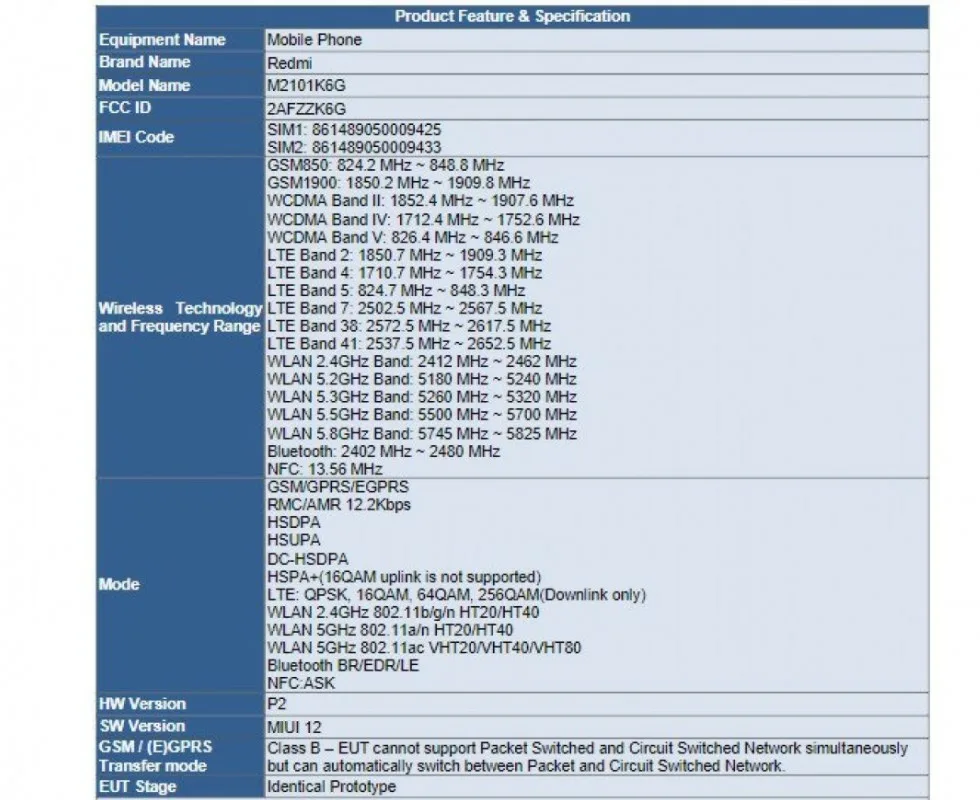The height and width of the screenshot is (800, 980).
Task: Select the 'Mode' label cell
Action: (180, 585)
